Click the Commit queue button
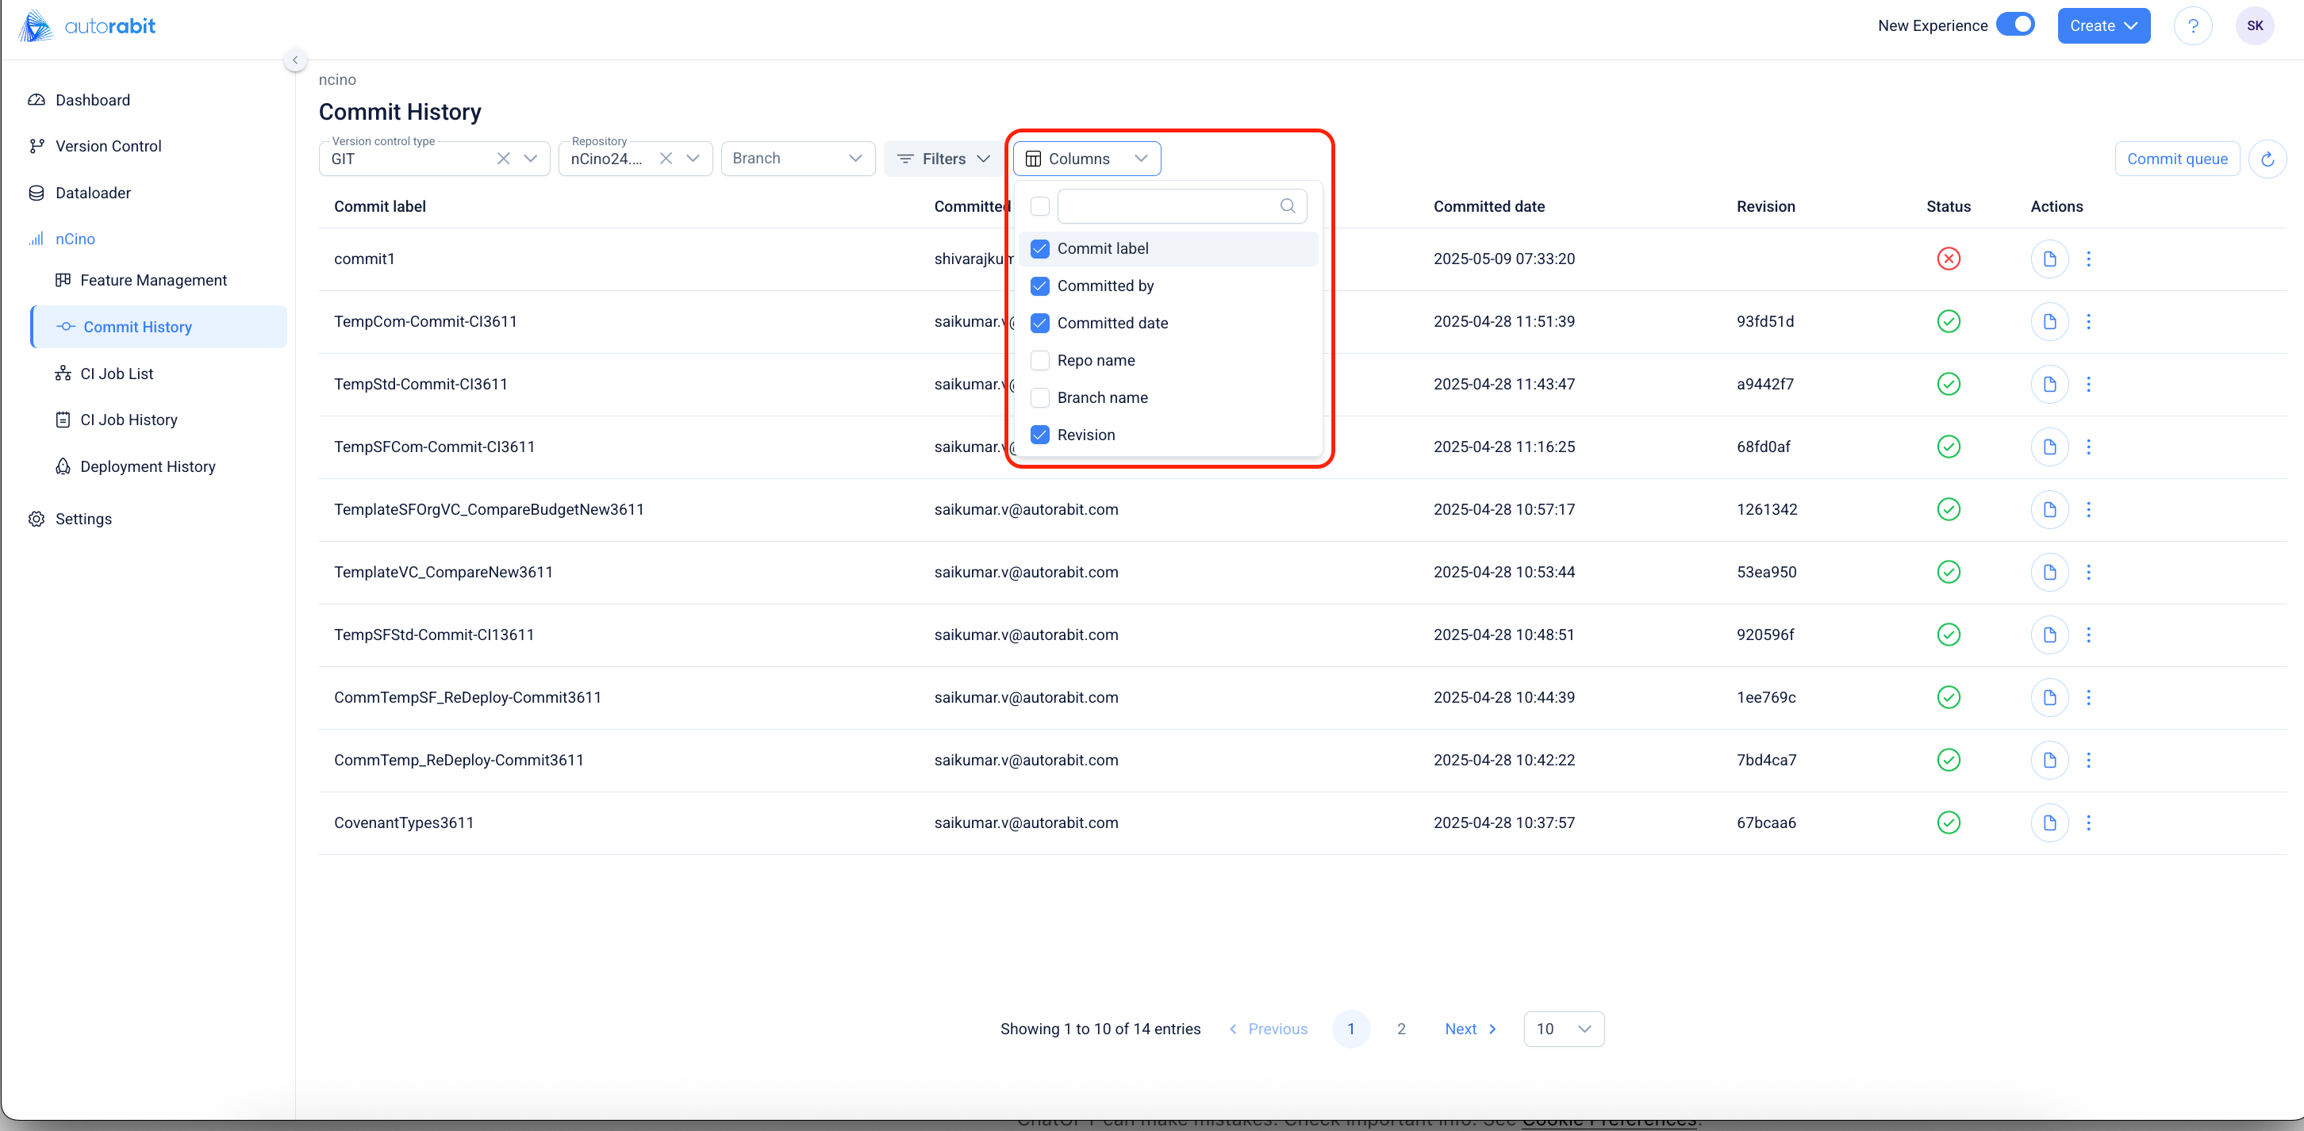Screen dimensions: 2304x1131 tap(2176, 159)
